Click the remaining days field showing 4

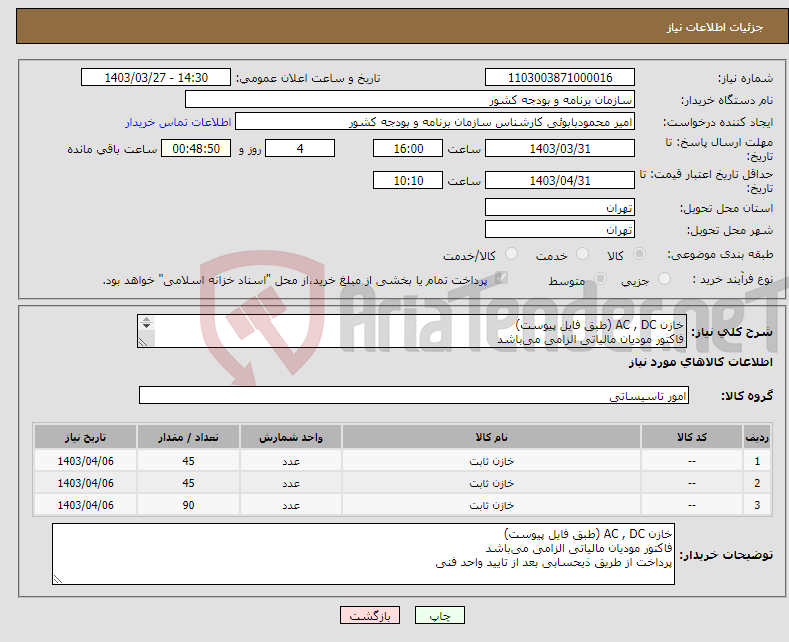tap(300, 148)
